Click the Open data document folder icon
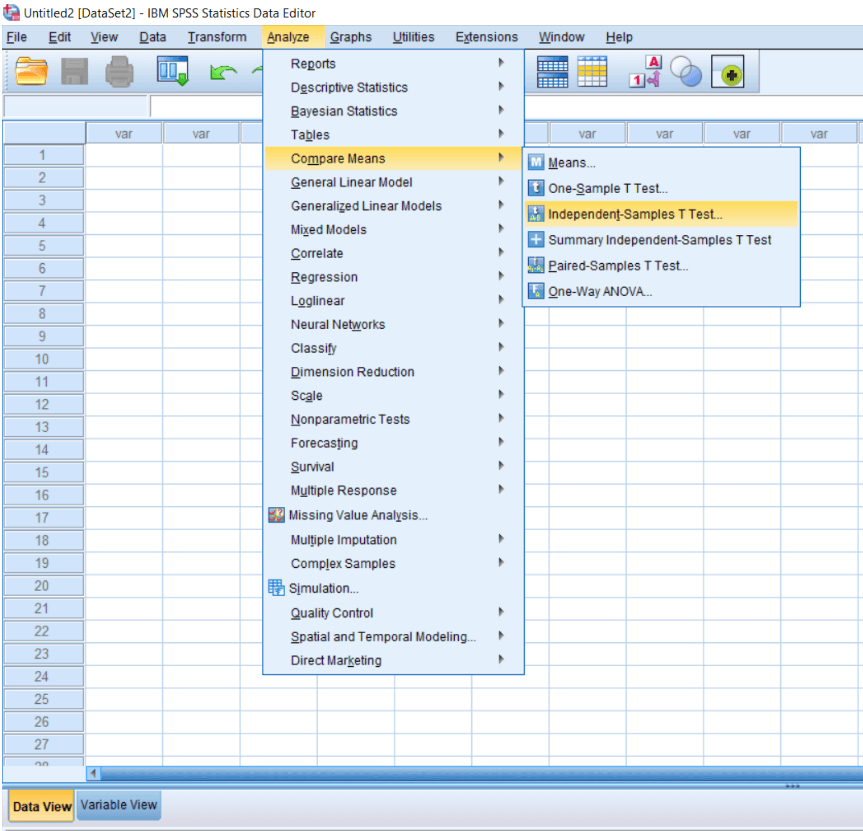Image resolution: width=863 pixels, height=831 pixels. [x=31, y=72]
